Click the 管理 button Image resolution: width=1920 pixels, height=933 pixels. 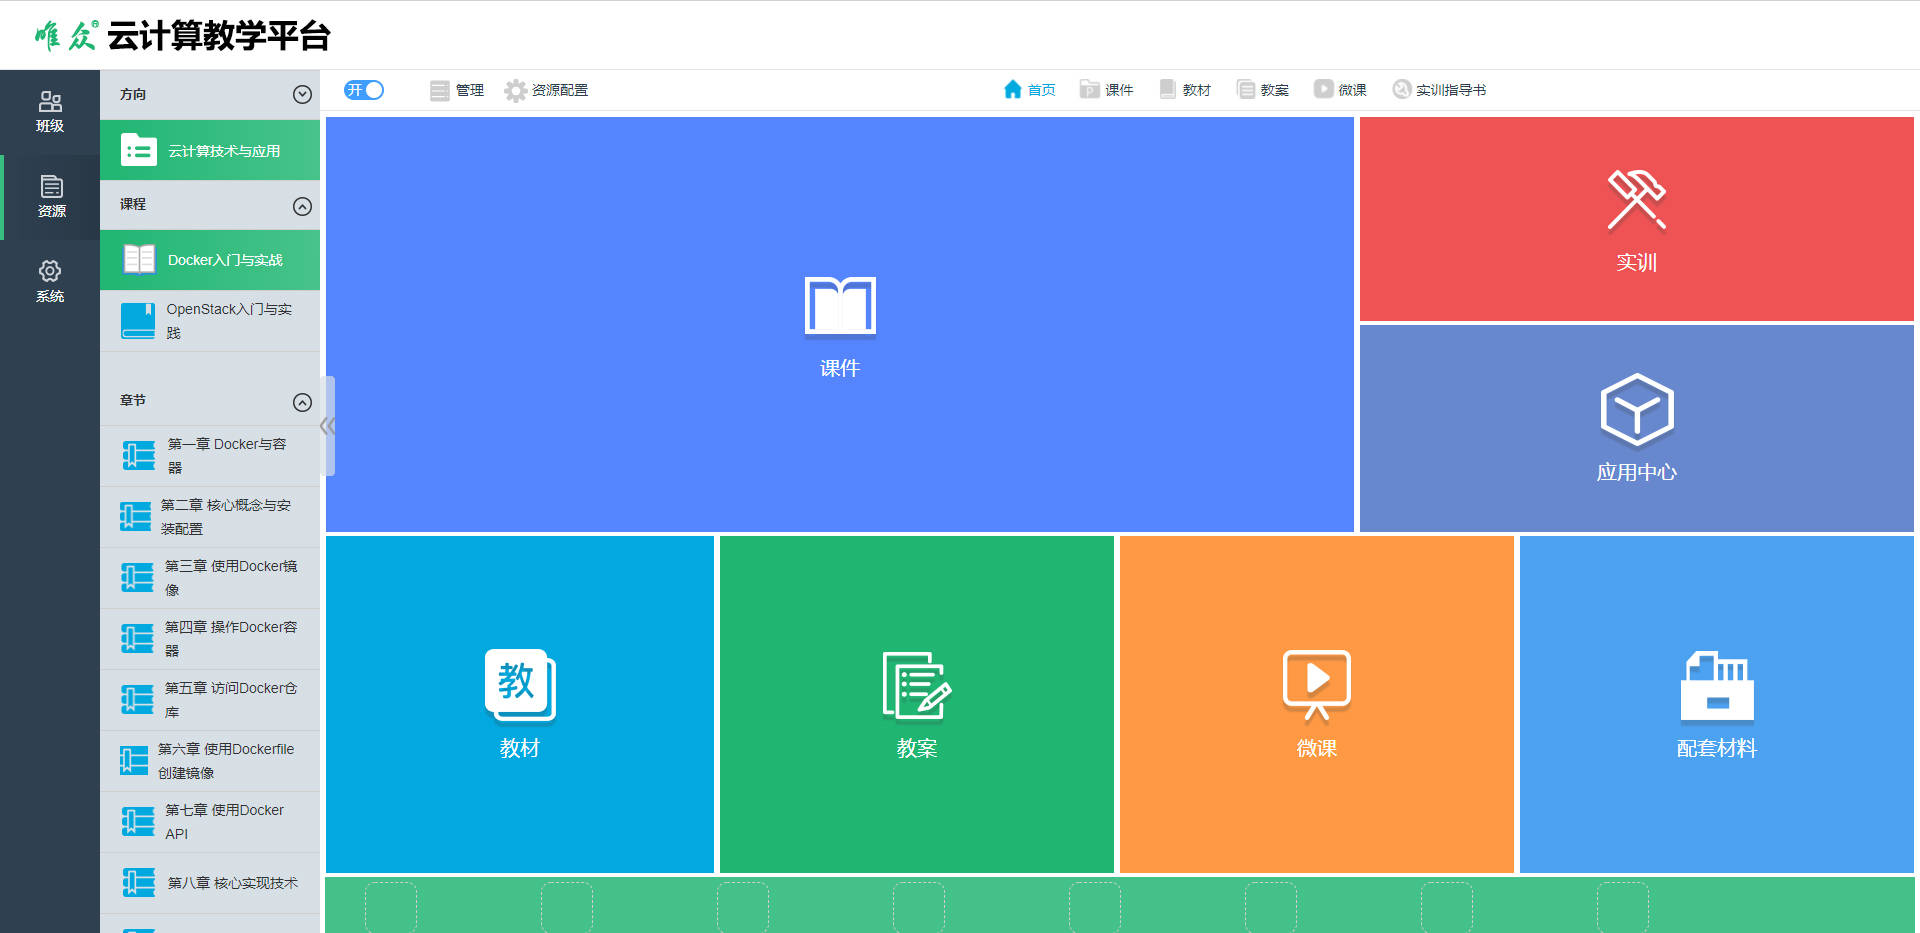pyautogui.click(x=457, y=90)
